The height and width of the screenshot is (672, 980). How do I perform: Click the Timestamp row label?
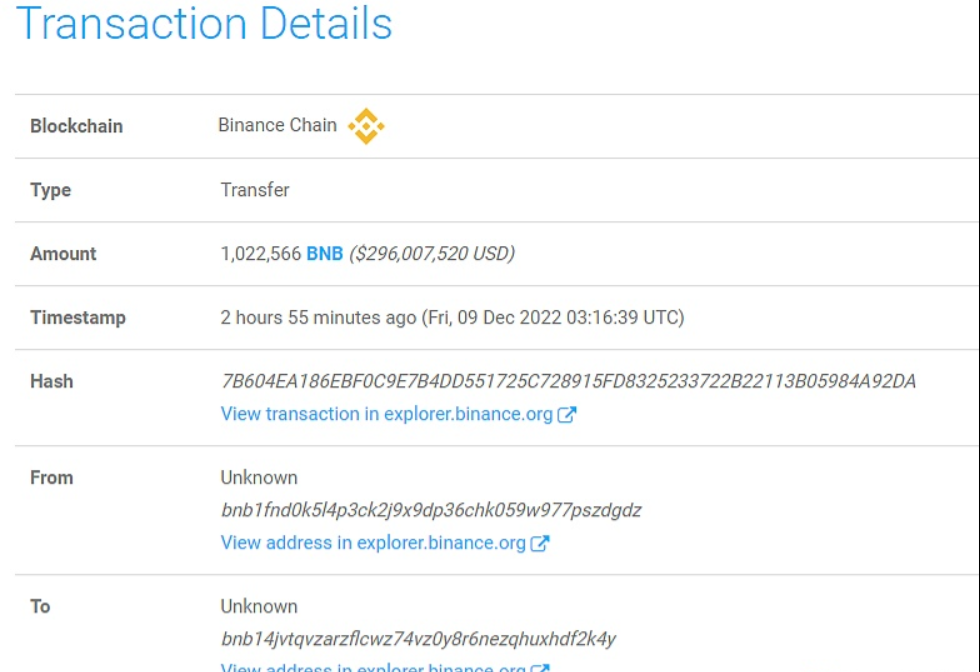(78, 318)
